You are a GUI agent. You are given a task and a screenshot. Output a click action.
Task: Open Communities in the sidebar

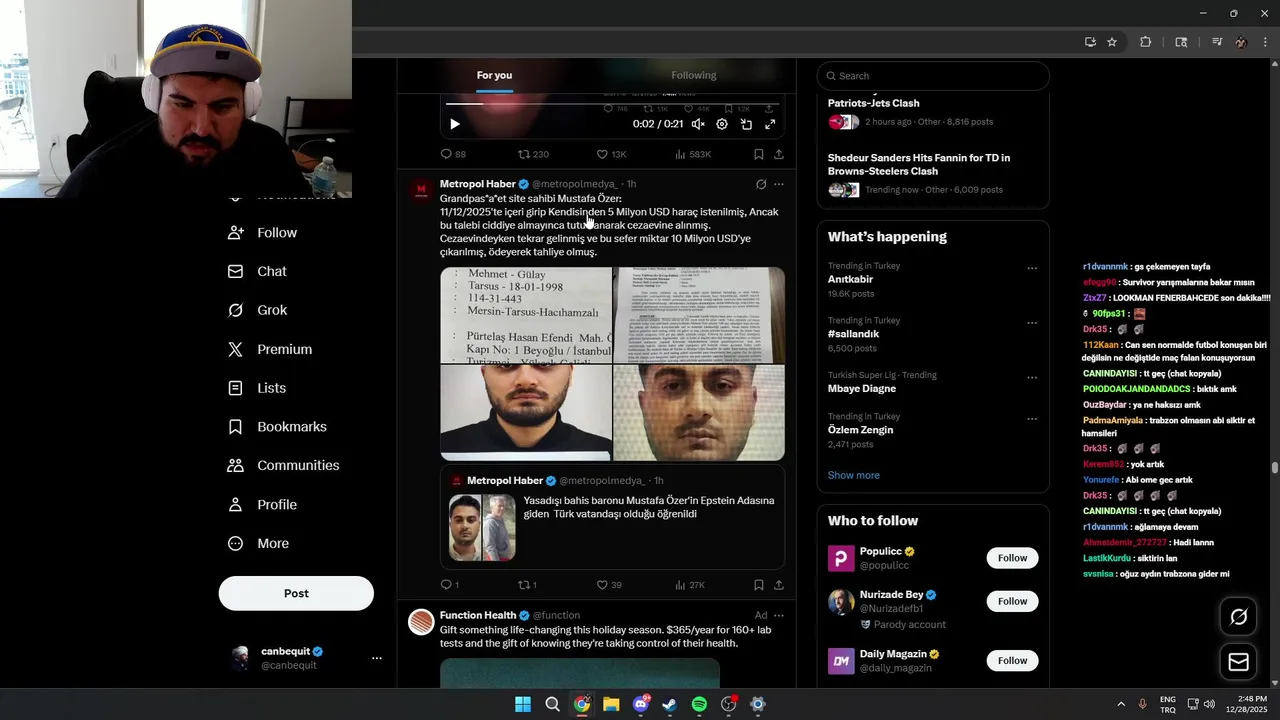284,465
